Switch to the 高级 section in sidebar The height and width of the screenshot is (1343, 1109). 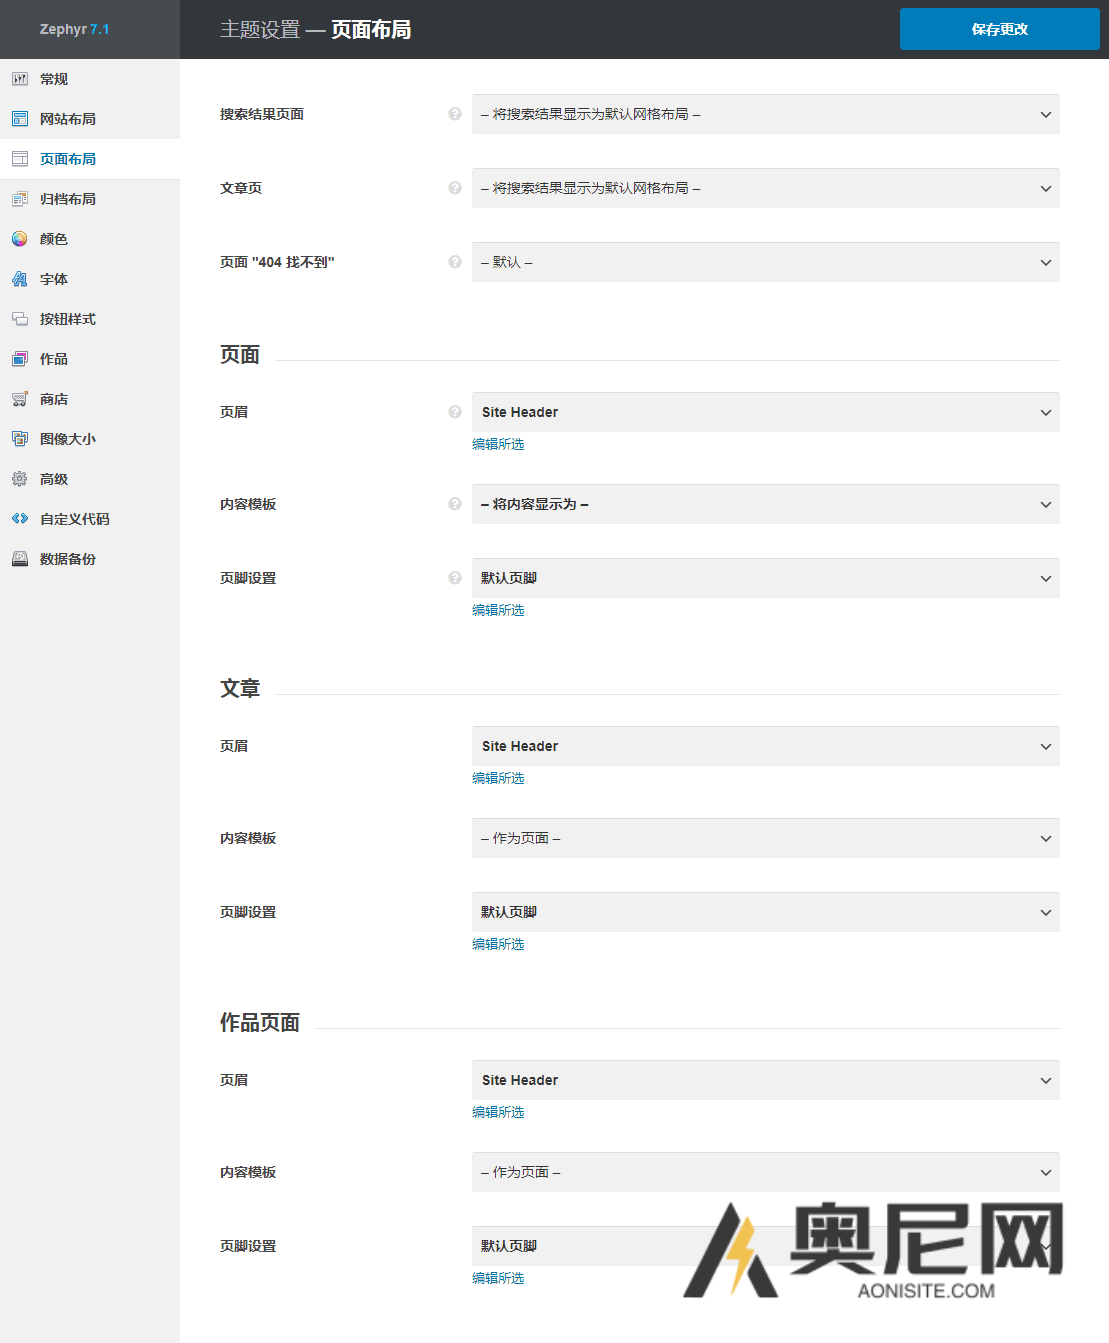point(20,478)
